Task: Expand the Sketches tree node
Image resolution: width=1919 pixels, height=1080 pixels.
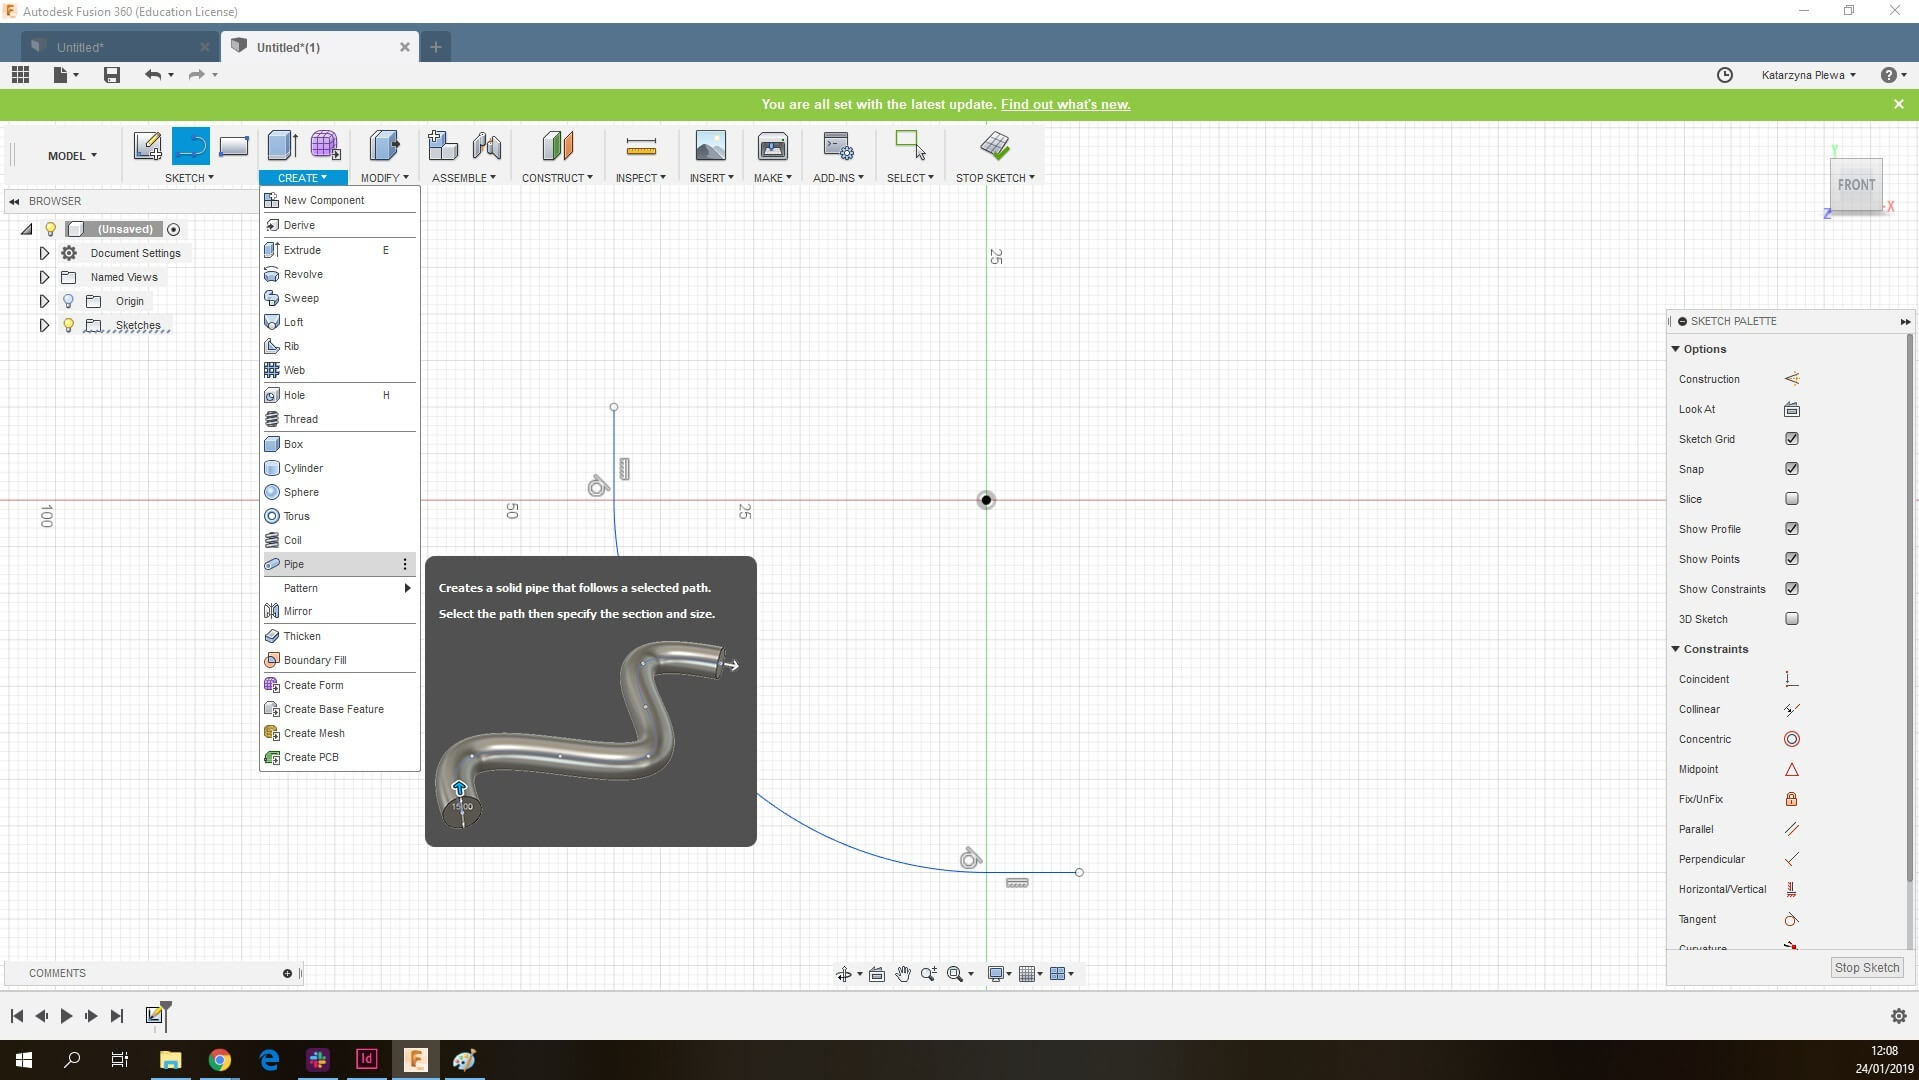Action: click(44, 325)
